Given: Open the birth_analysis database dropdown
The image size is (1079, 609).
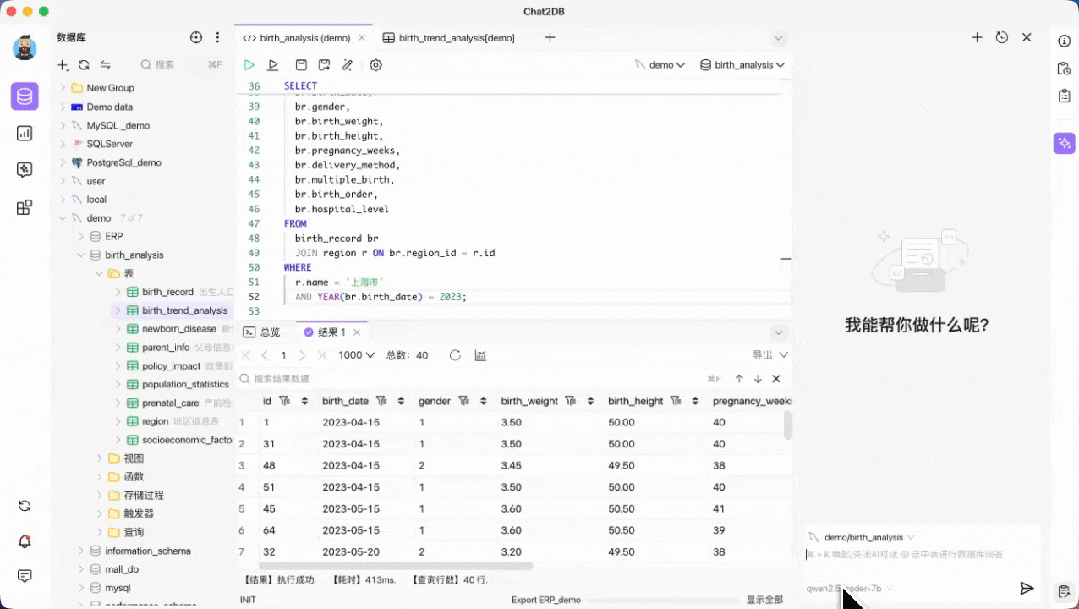Looking at the screenshot, I should pos(743,65).
